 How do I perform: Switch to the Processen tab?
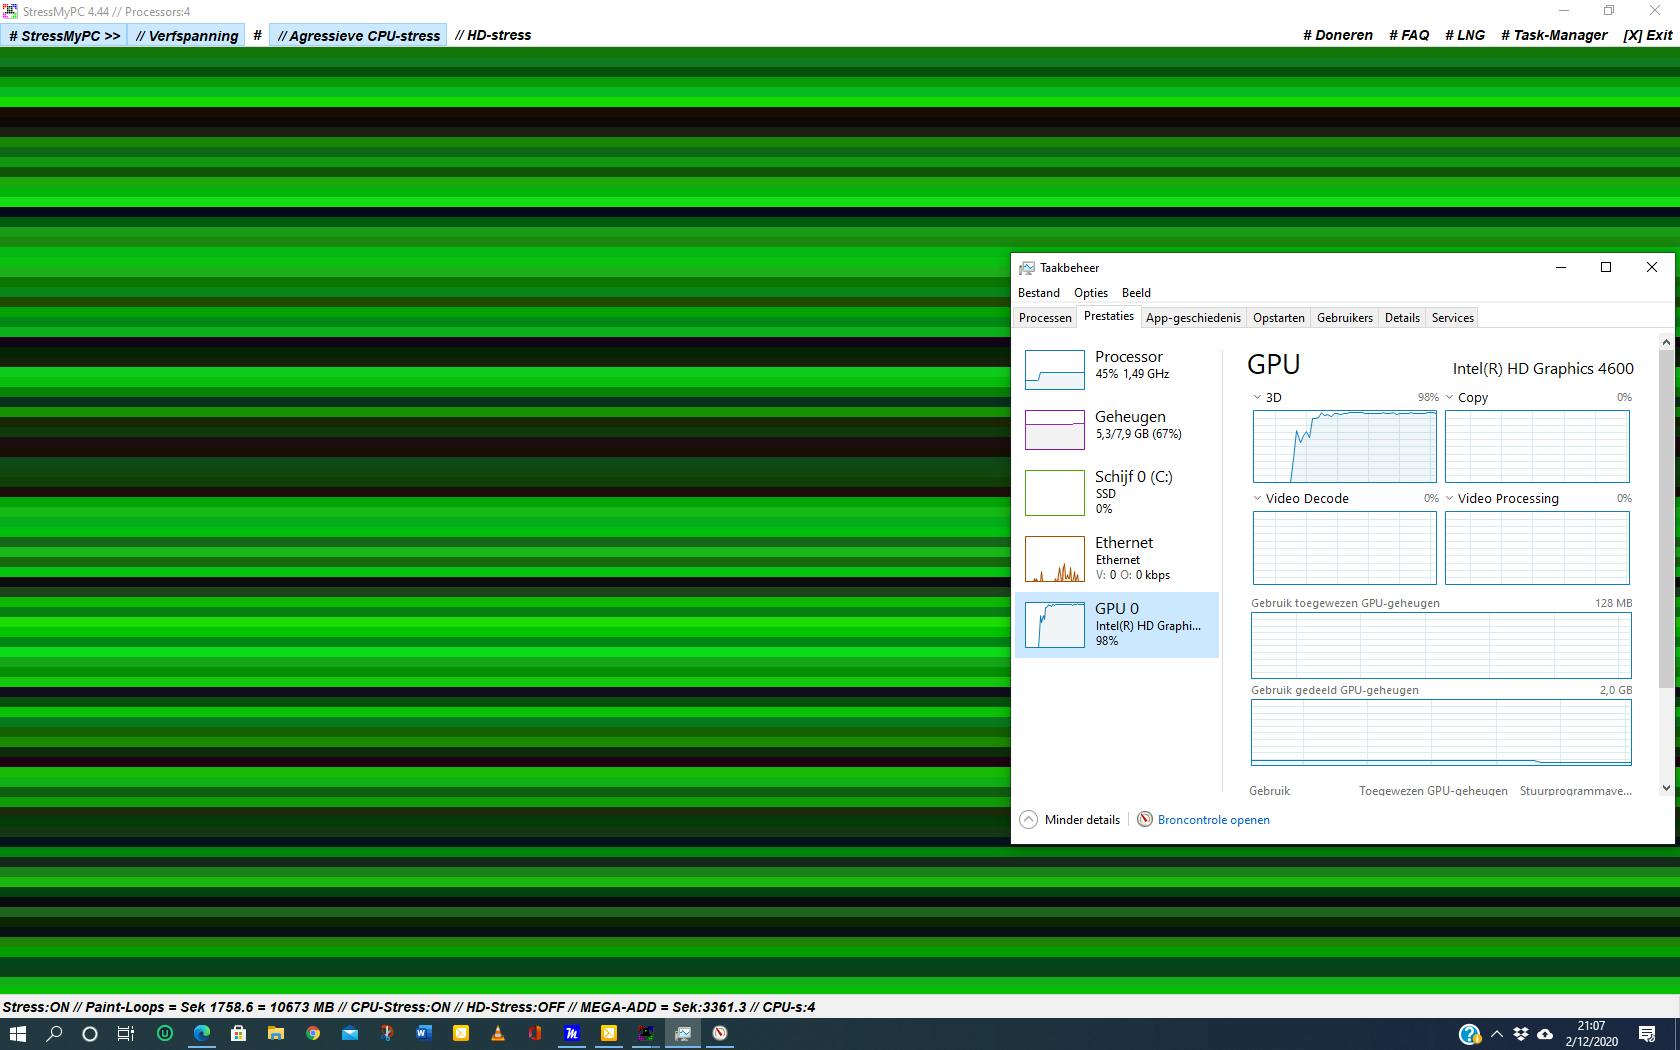coord(1045,317)
